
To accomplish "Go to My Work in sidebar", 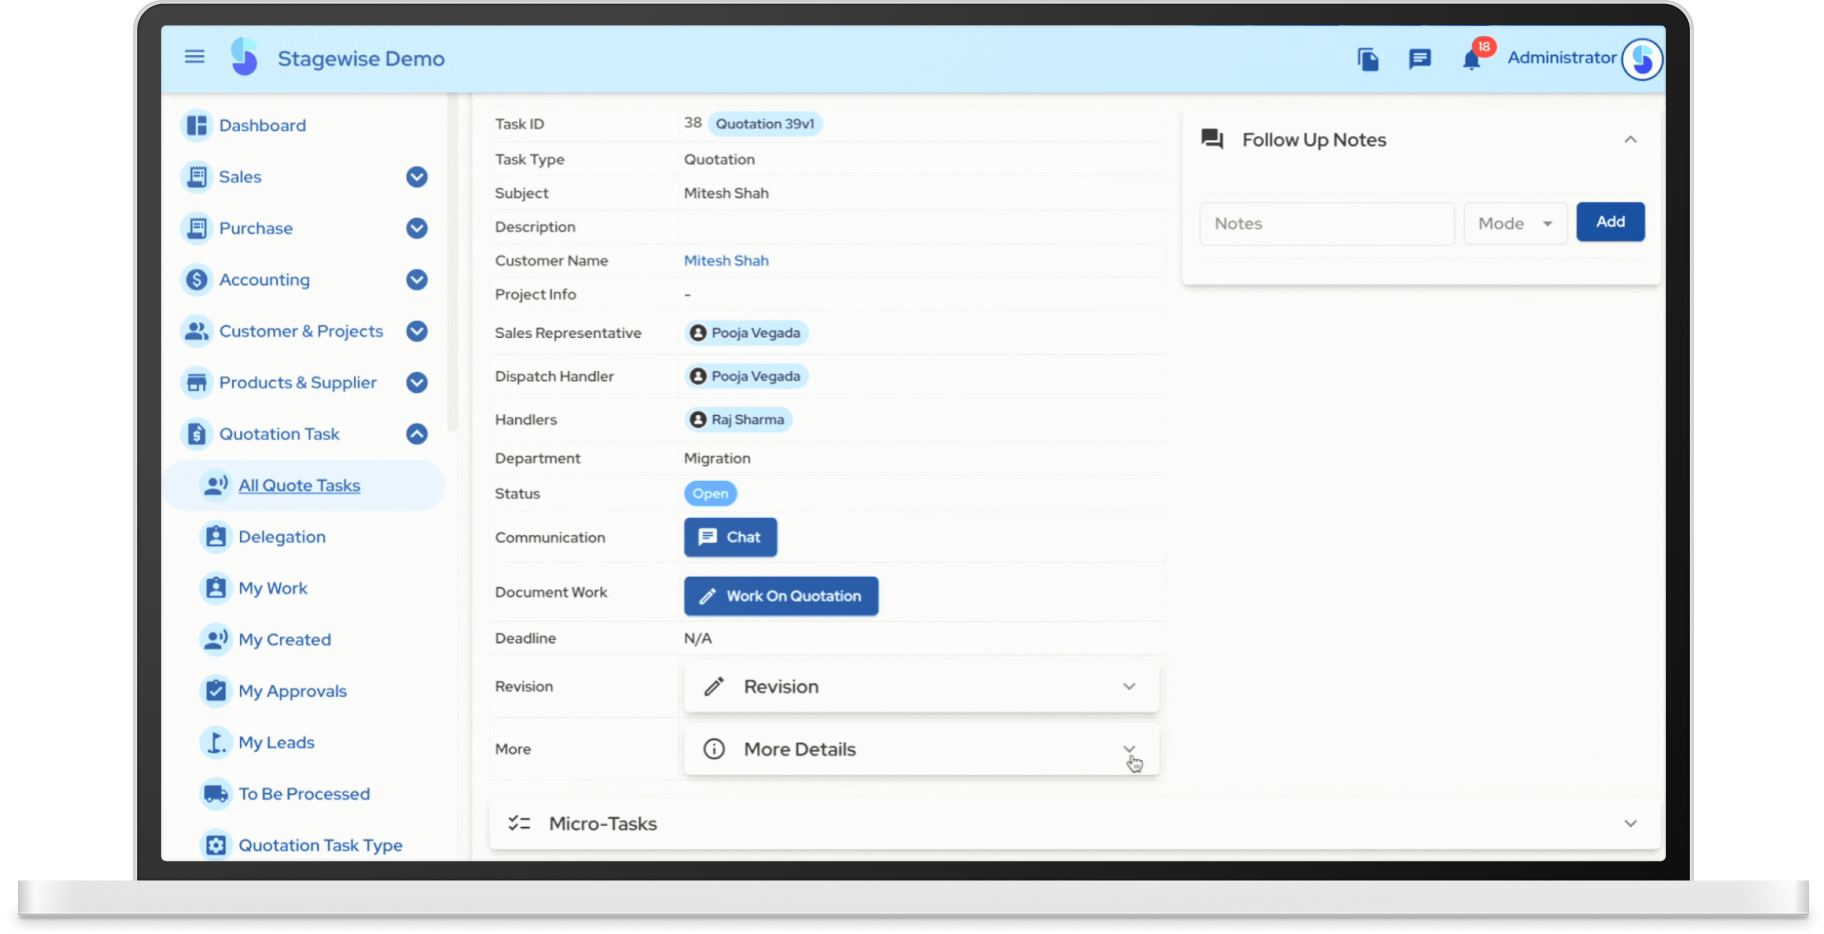I will point(273,588).
